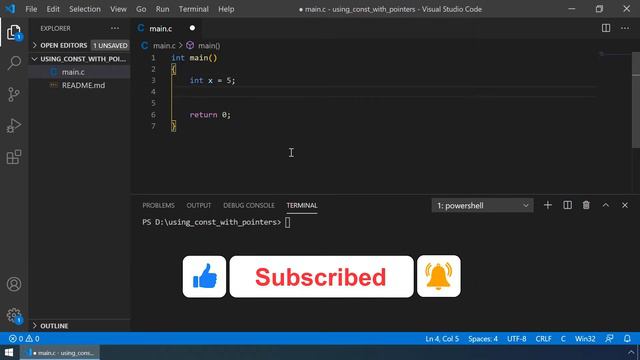Open README.md in the file tree
The width and height of the screenshot is (640, 360).
tap(83, 85)
